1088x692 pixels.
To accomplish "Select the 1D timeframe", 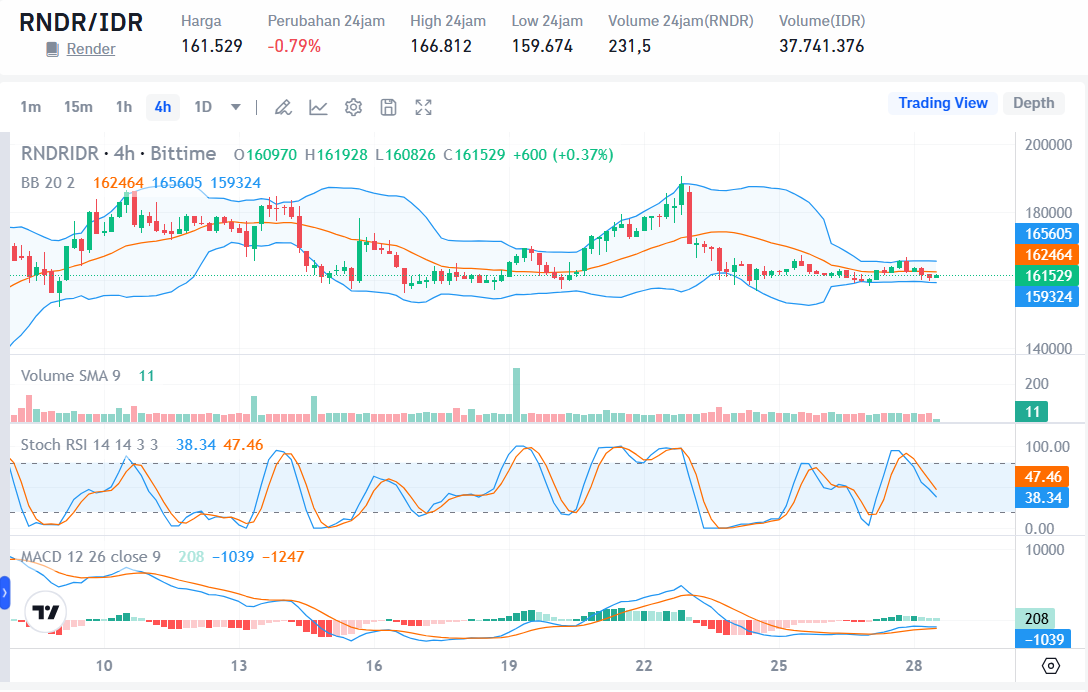I will pyautogui.click(x=203, y=107).
